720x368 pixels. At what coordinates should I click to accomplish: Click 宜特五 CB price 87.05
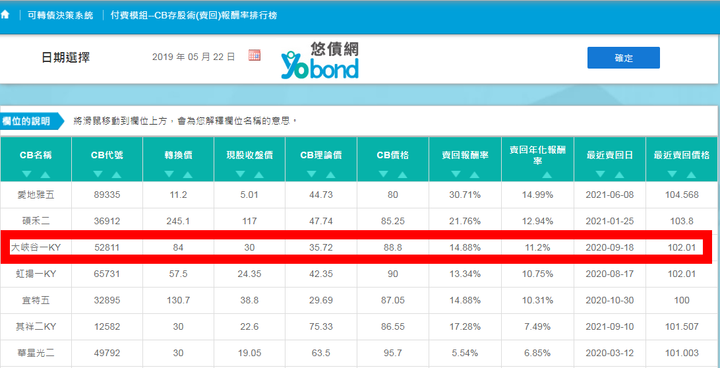coord(393,300)
